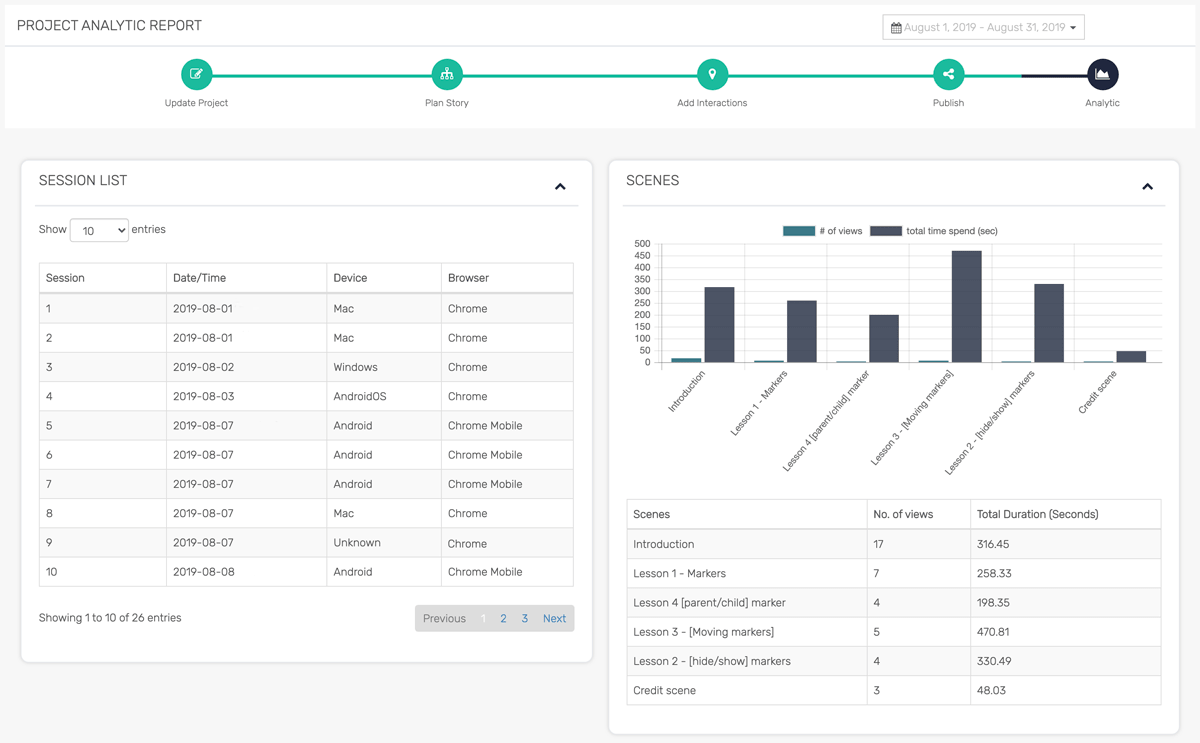This screenshot has height=743, width=1200.
Task: Collapse the Scenes panel
Action: point(1147,187)
